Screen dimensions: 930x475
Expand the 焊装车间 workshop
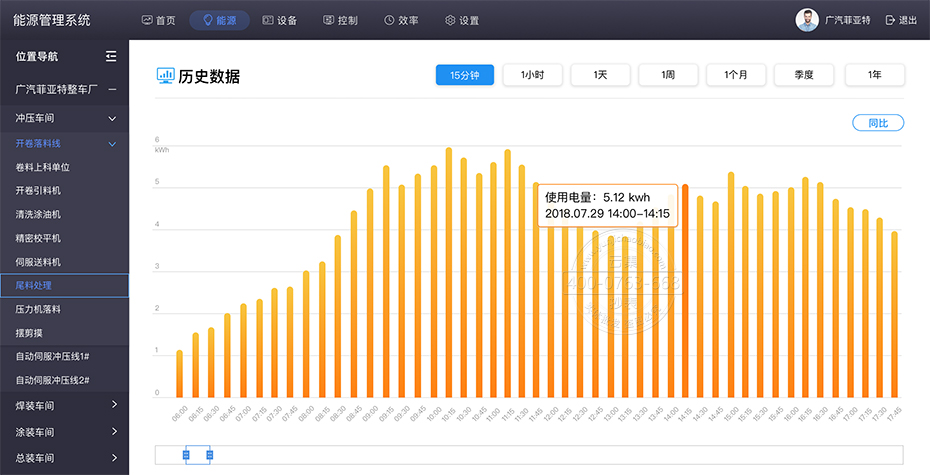click(x=114, y=405)
